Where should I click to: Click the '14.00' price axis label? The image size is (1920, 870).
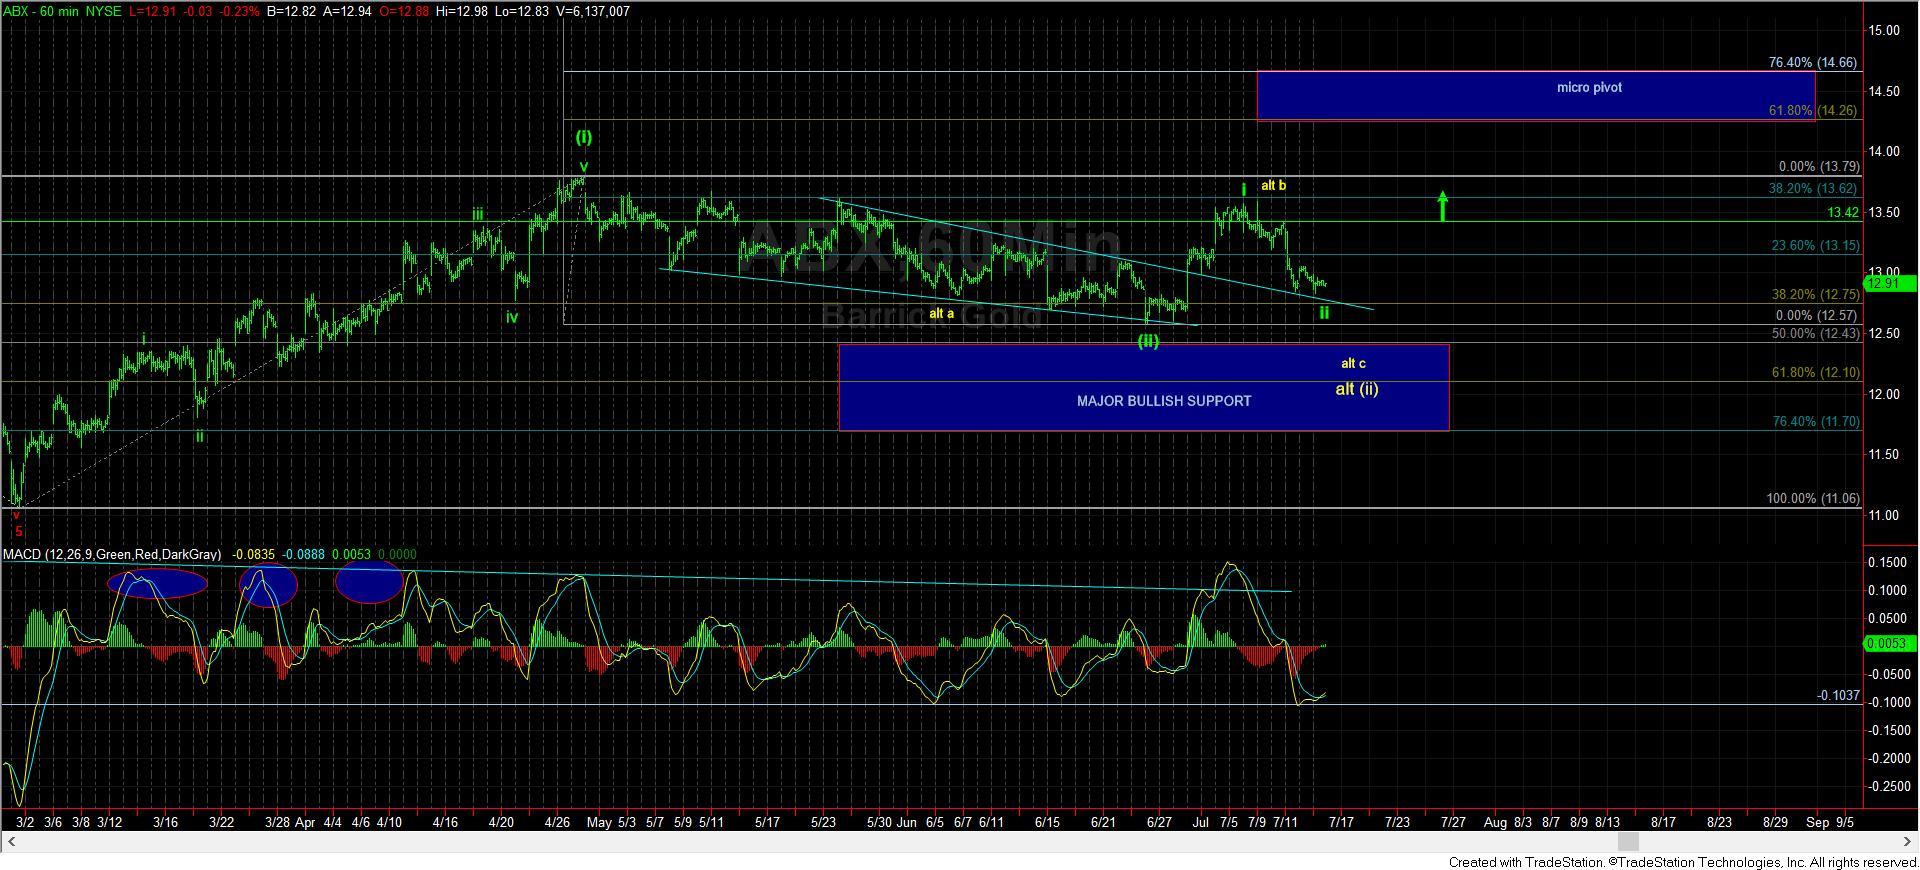coord(1885,152)
